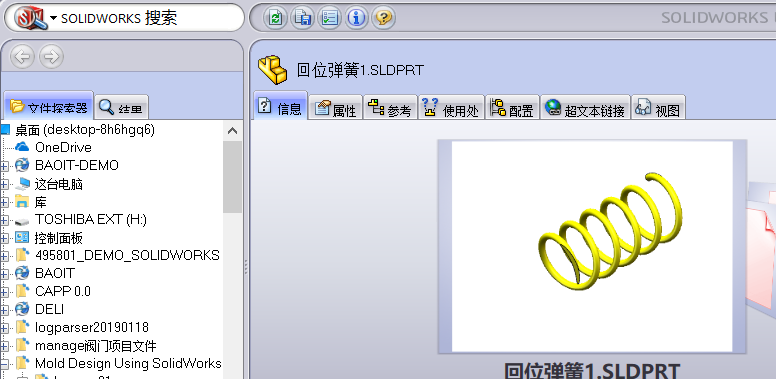Select Mold Design Using SolidWorks folder
Viewport: 776px width, 379px height.
128,363
